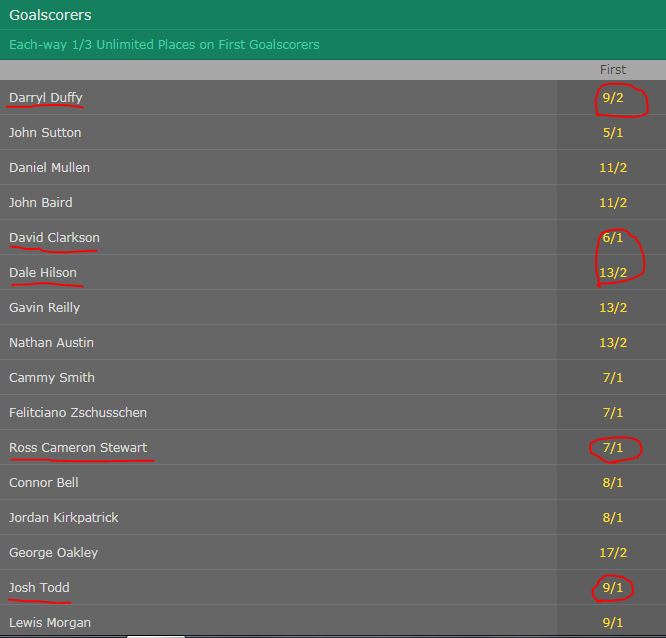Pick George Oakley at 17/2
Screen dimensions: 666x638
click(612, 552)
